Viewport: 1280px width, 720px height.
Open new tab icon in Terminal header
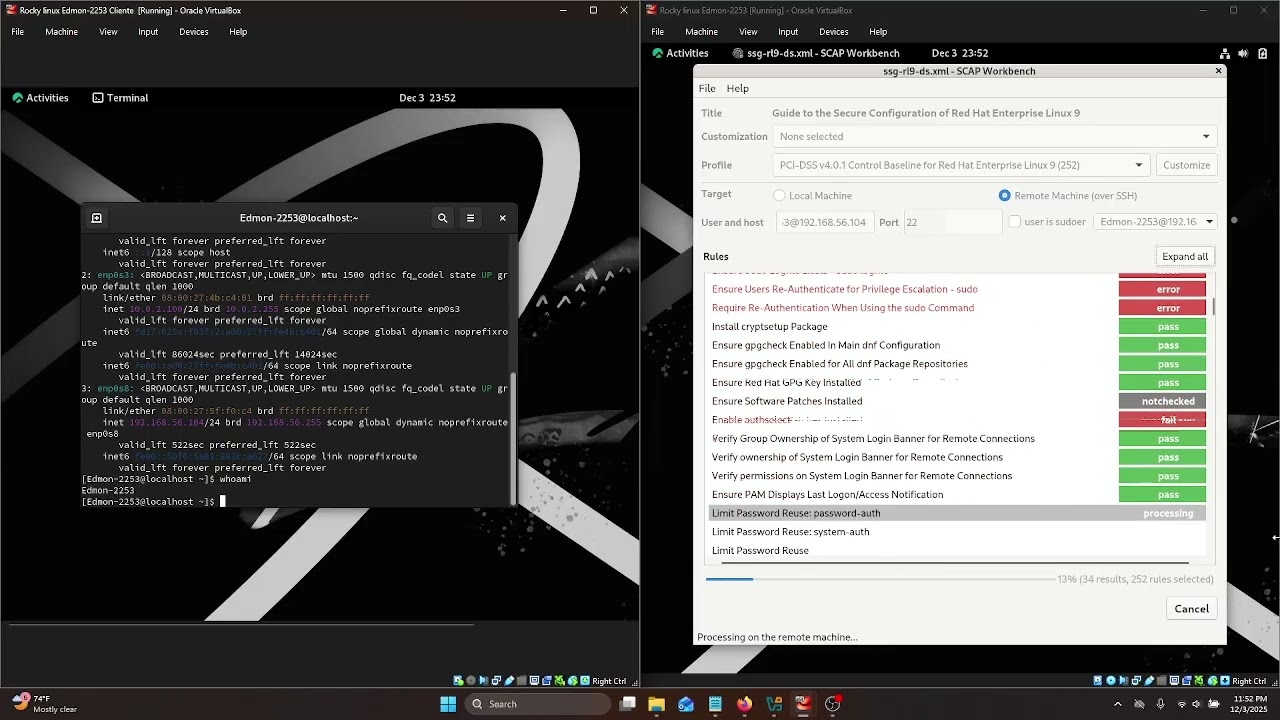click(97, 218)
